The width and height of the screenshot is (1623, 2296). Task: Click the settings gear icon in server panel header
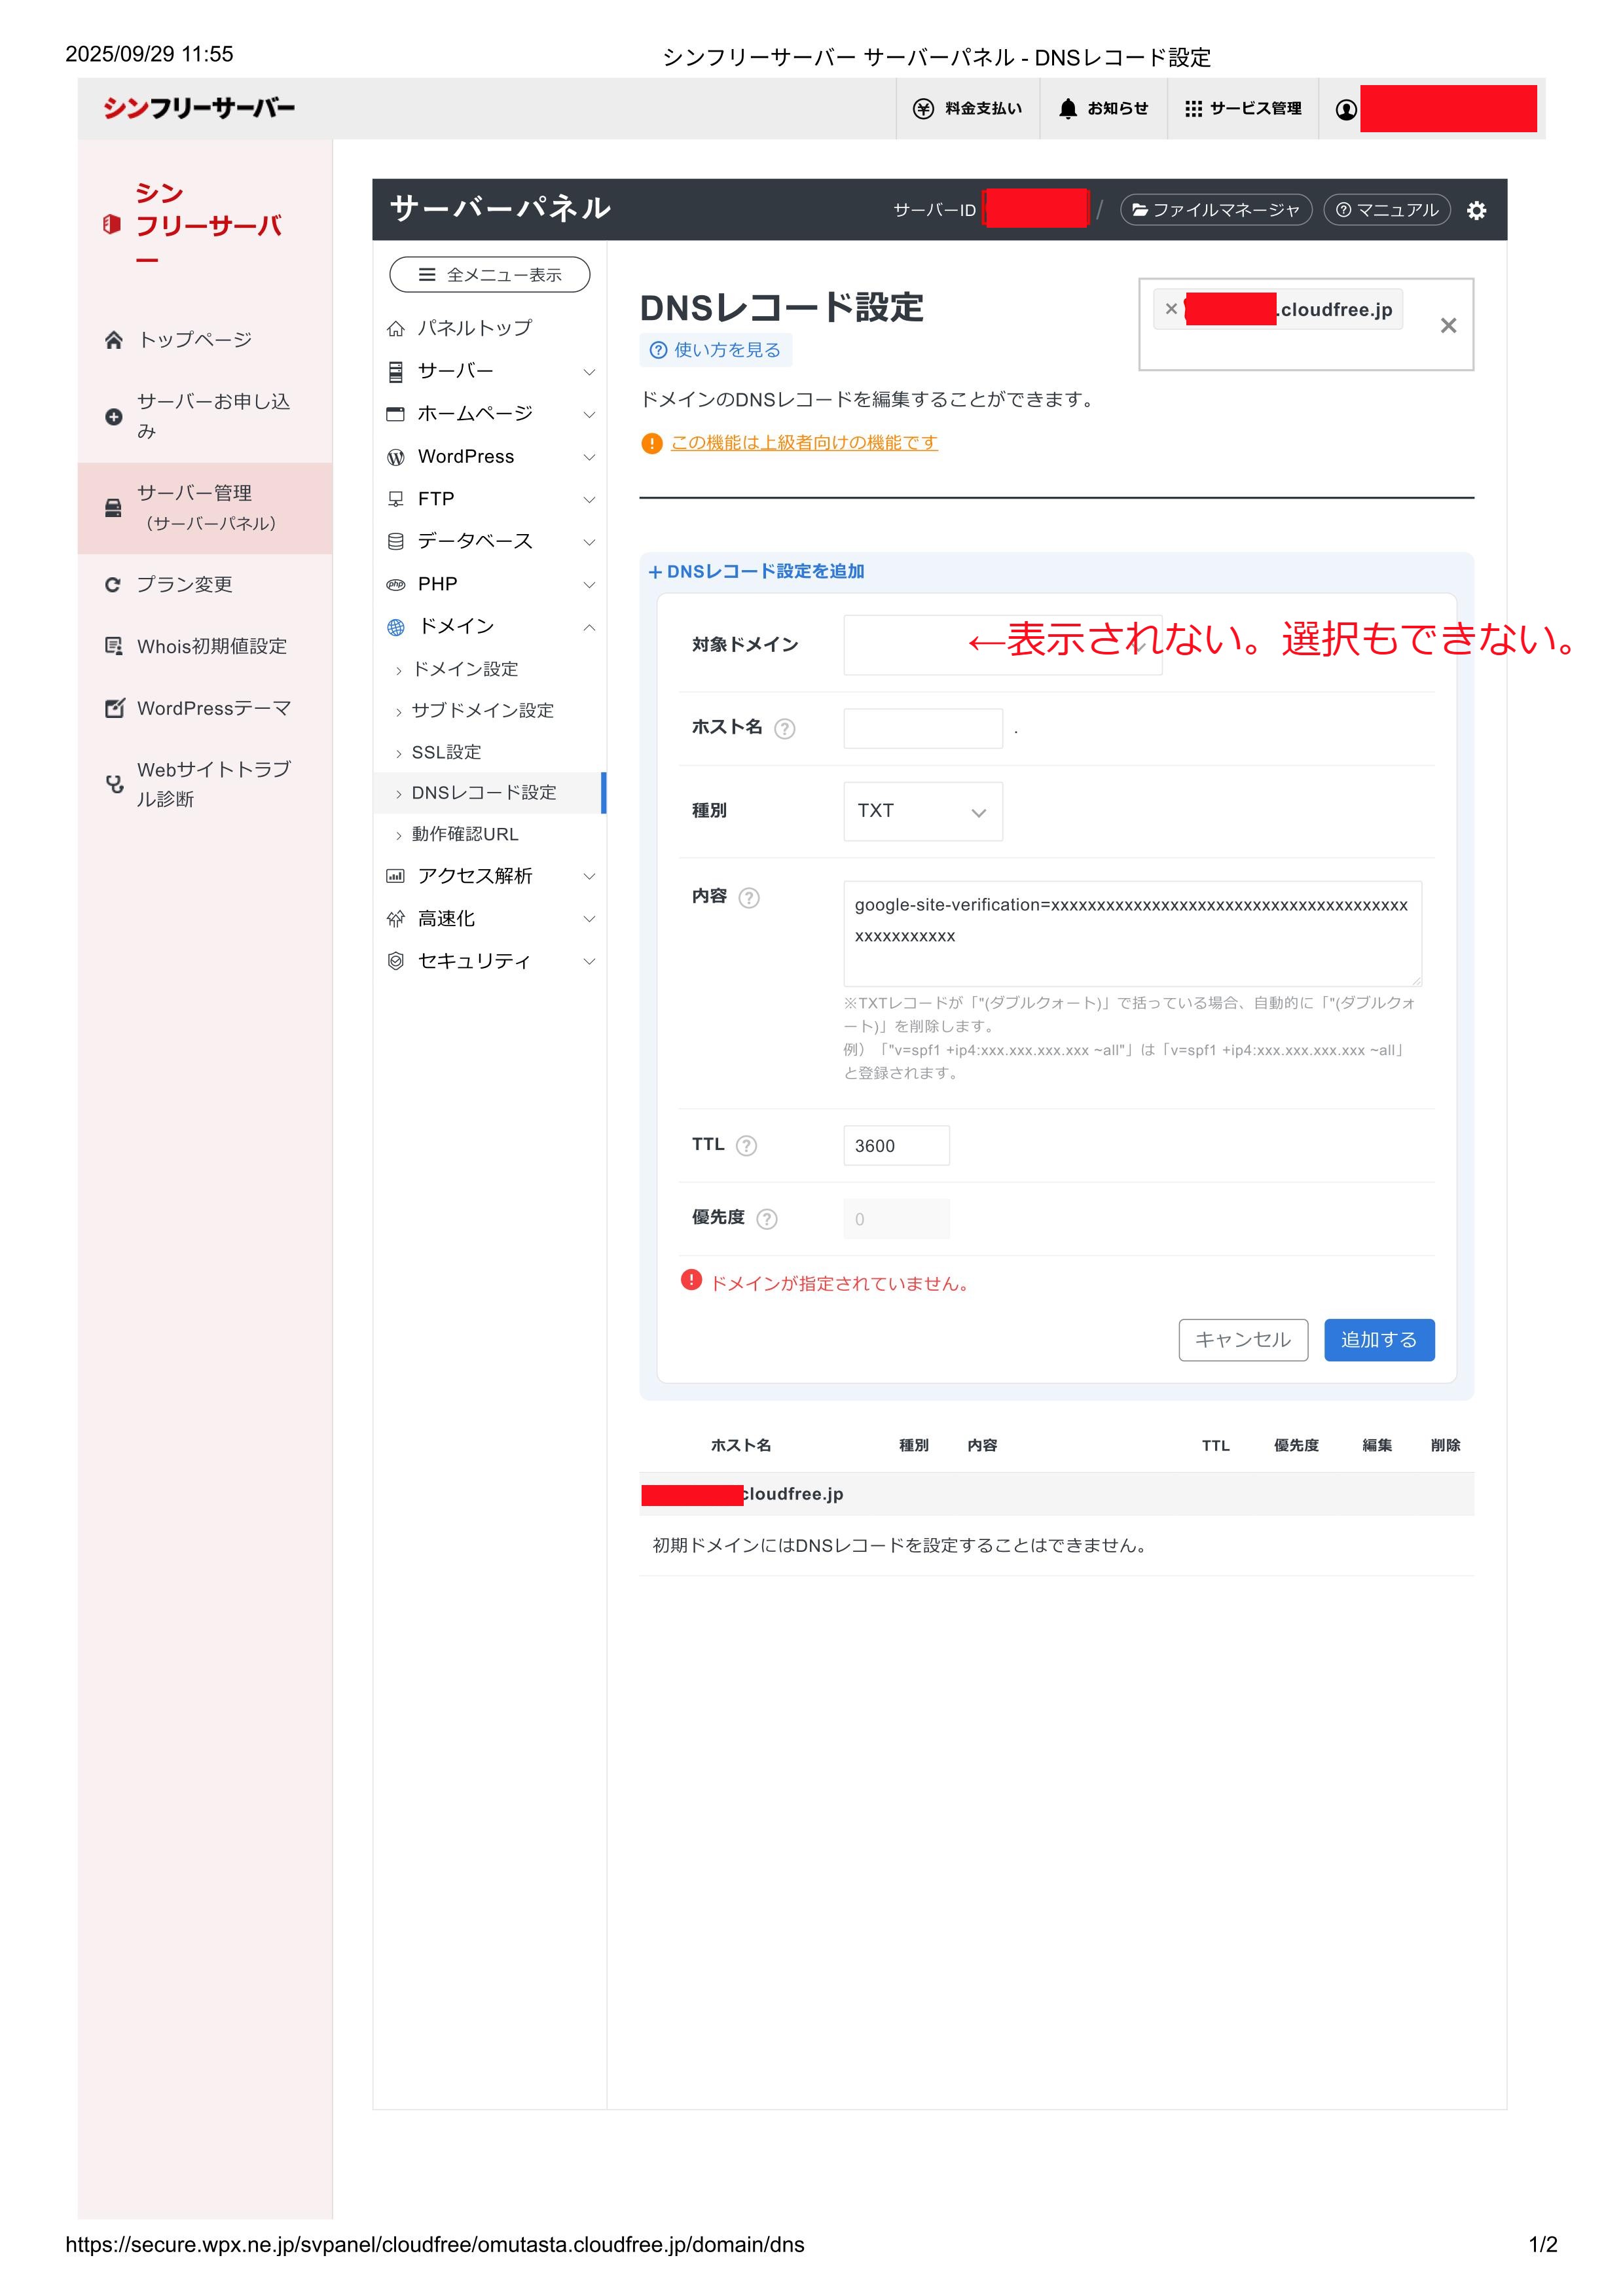(x=1476, y=210)
